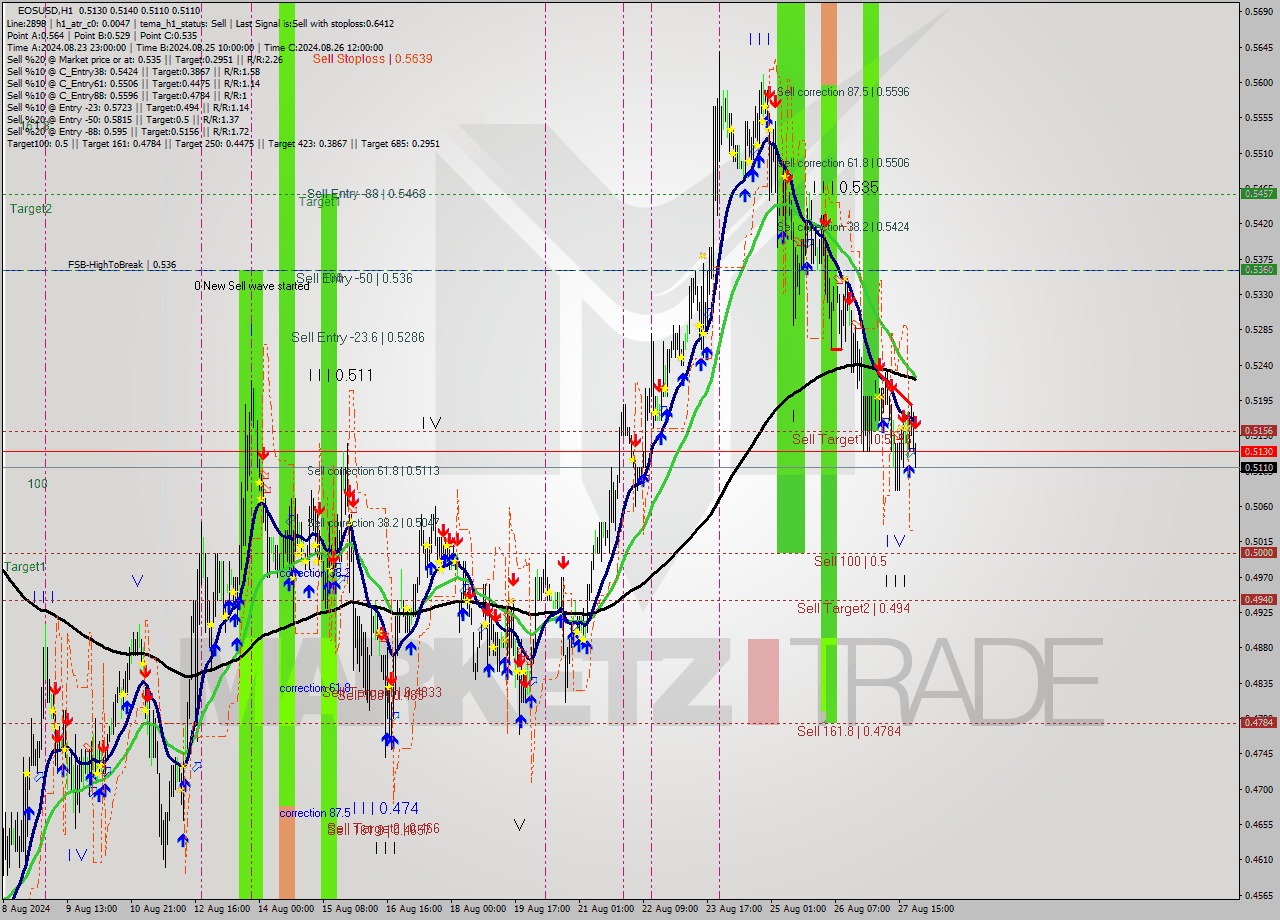Click '8 Aug 2024' on time axis
The image size is (1280, 920).
coord(24,909)
